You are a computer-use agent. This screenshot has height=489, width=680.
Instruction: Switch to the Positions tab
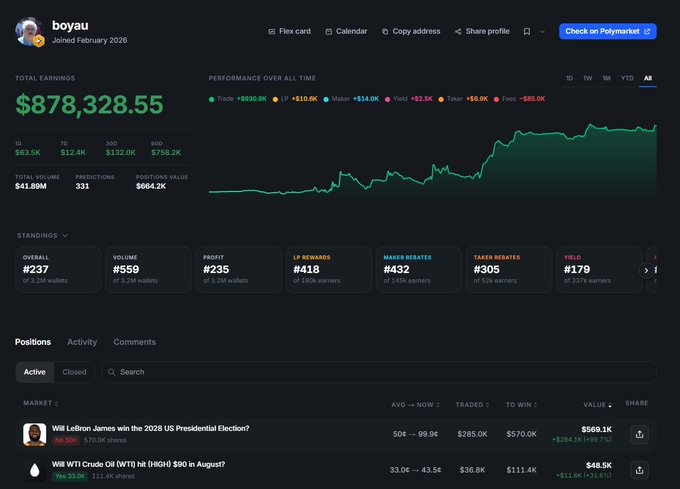(33, 342)
